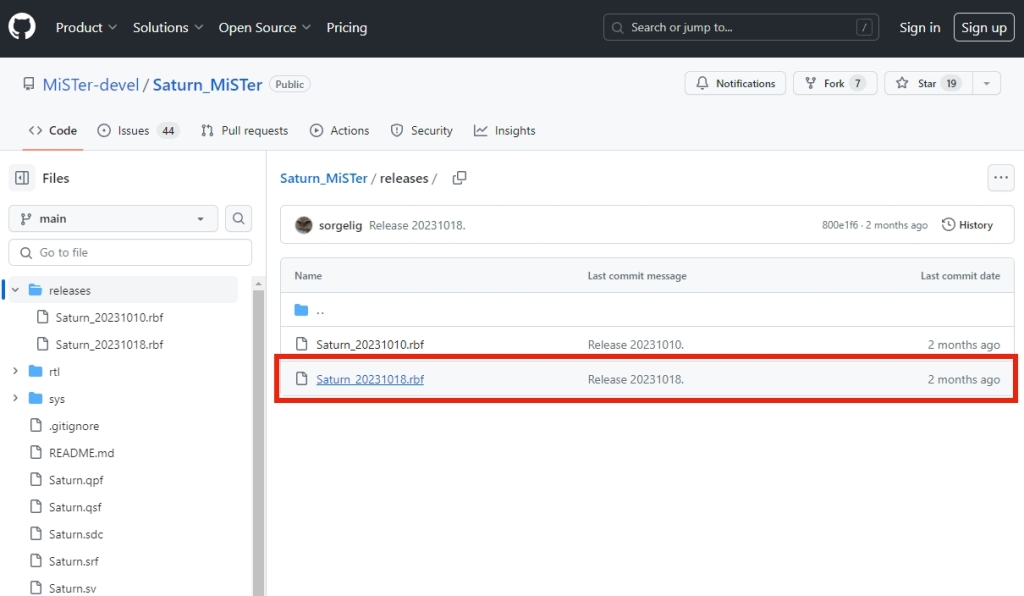The image size is (1024, 596).
Task: Click sorgelig's avatar thumbnail
Action: pyautogui.click(x=304, y=225)
